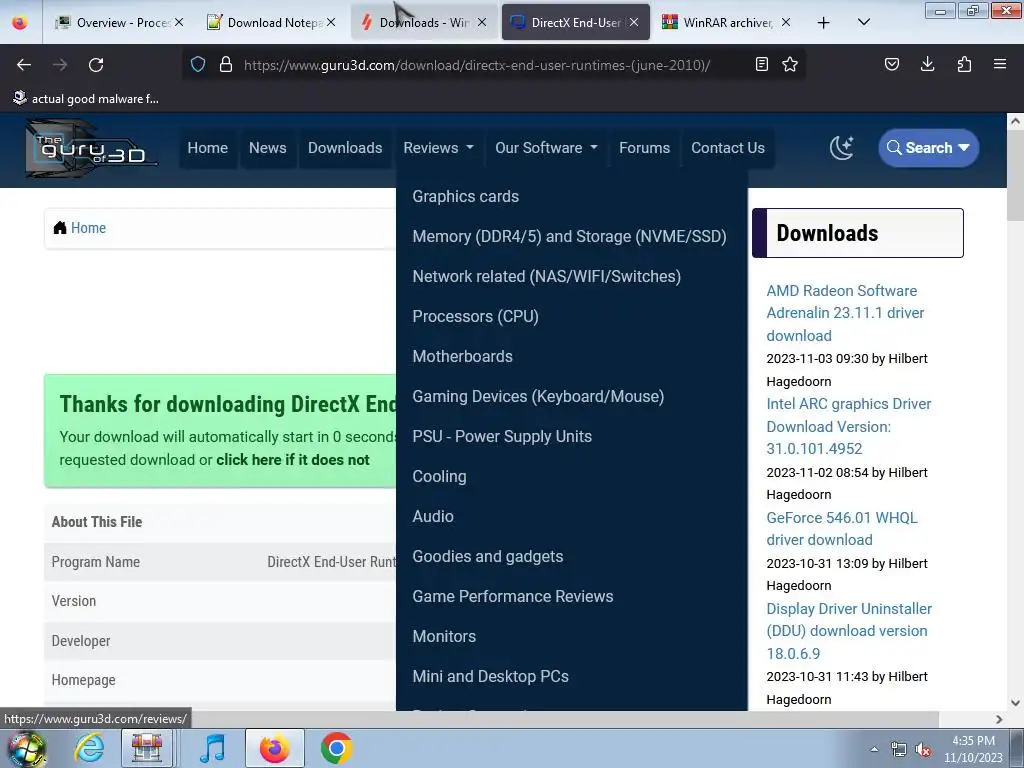Image resolution: width=1024 pixels, height=768 pixels.
Task: Select PSU - Power Supply Units
Action: pos(502,436)
